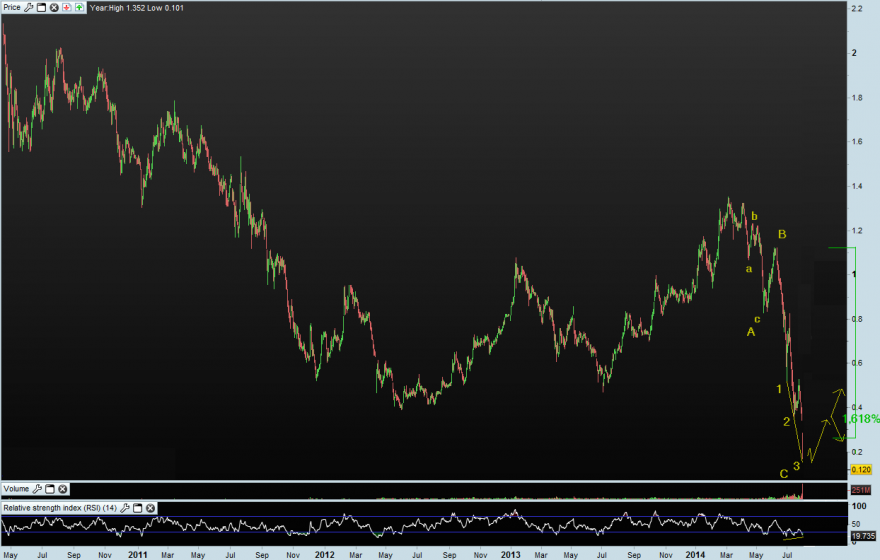Remove the Volume indicator panel
Screen dimensions: 880x560
tap(63, 489)
